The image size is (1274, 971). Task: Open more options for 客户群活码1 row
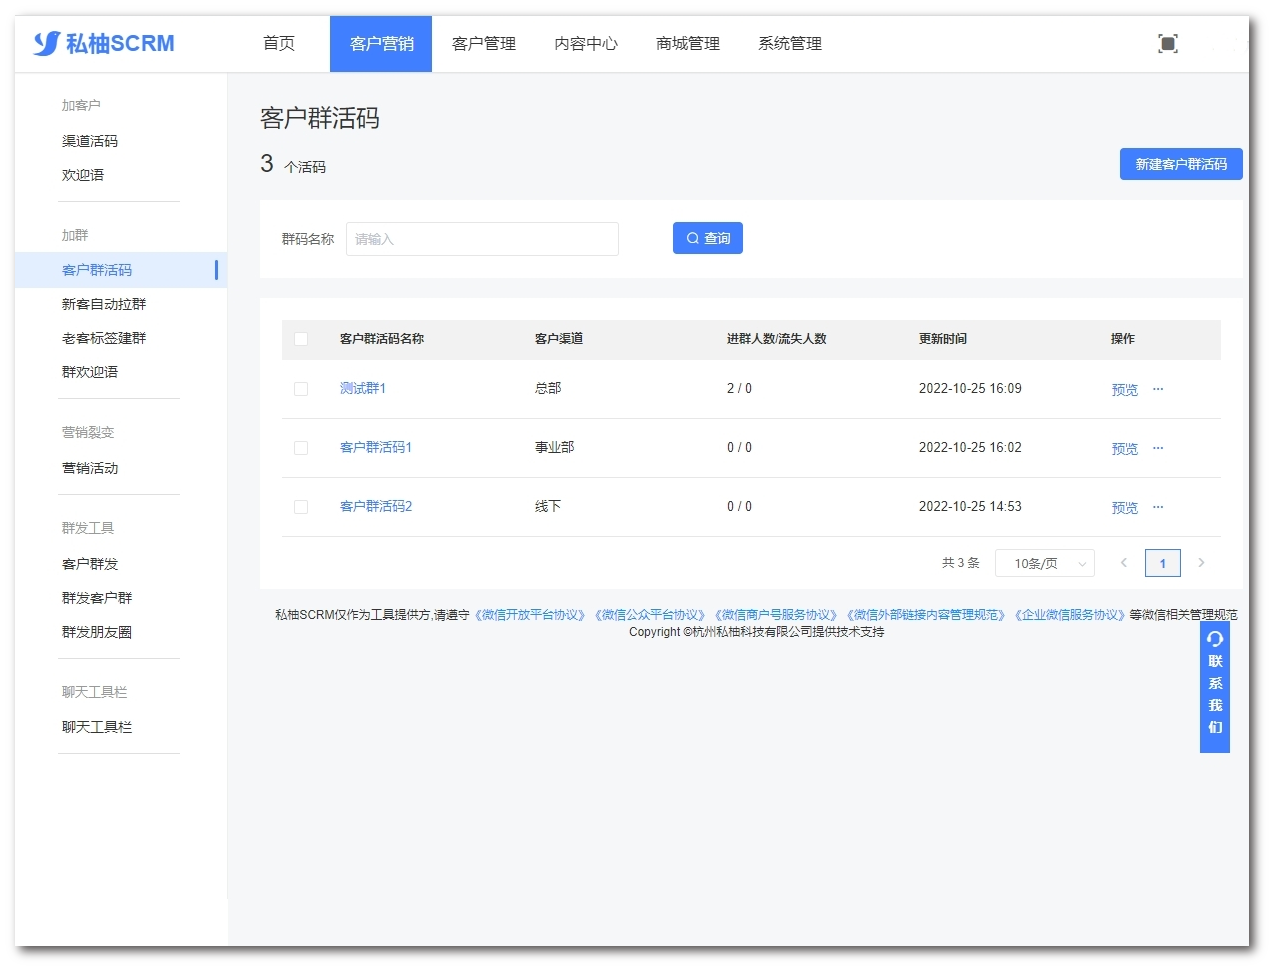[1158, 448]
